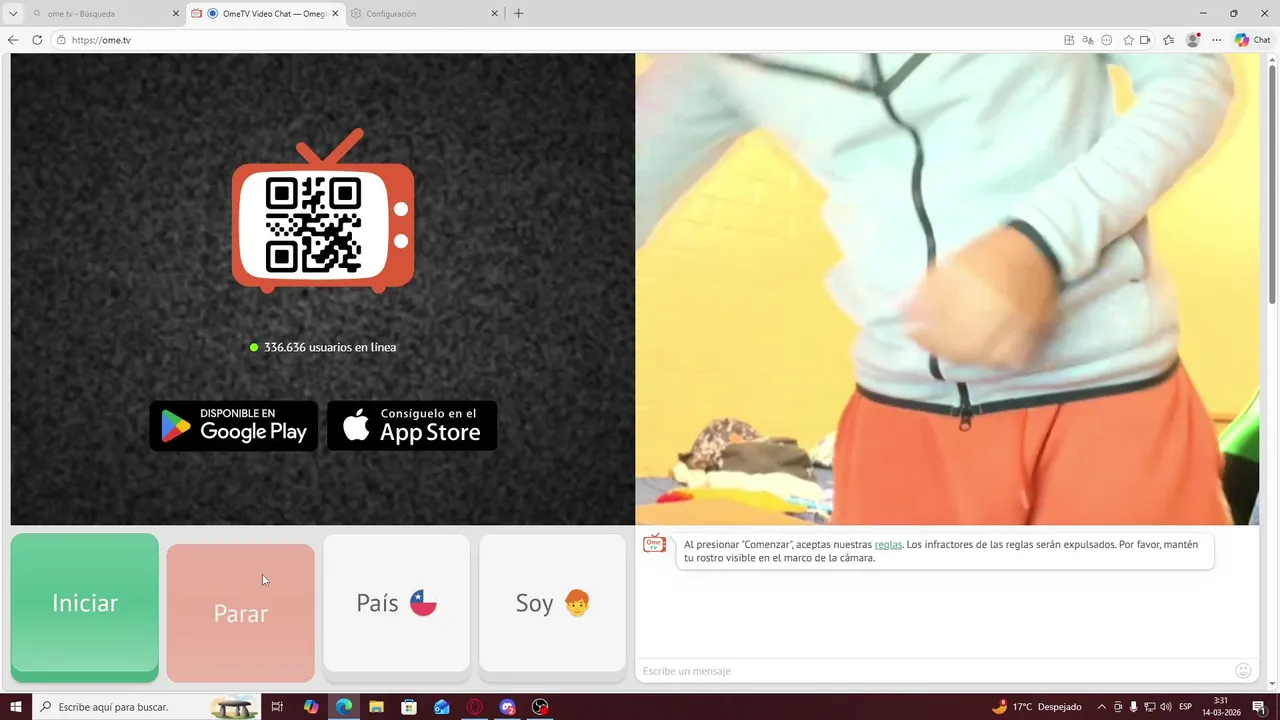
Task: Click the OmeTV avatar beside the rules message
Action: (654, 544)
